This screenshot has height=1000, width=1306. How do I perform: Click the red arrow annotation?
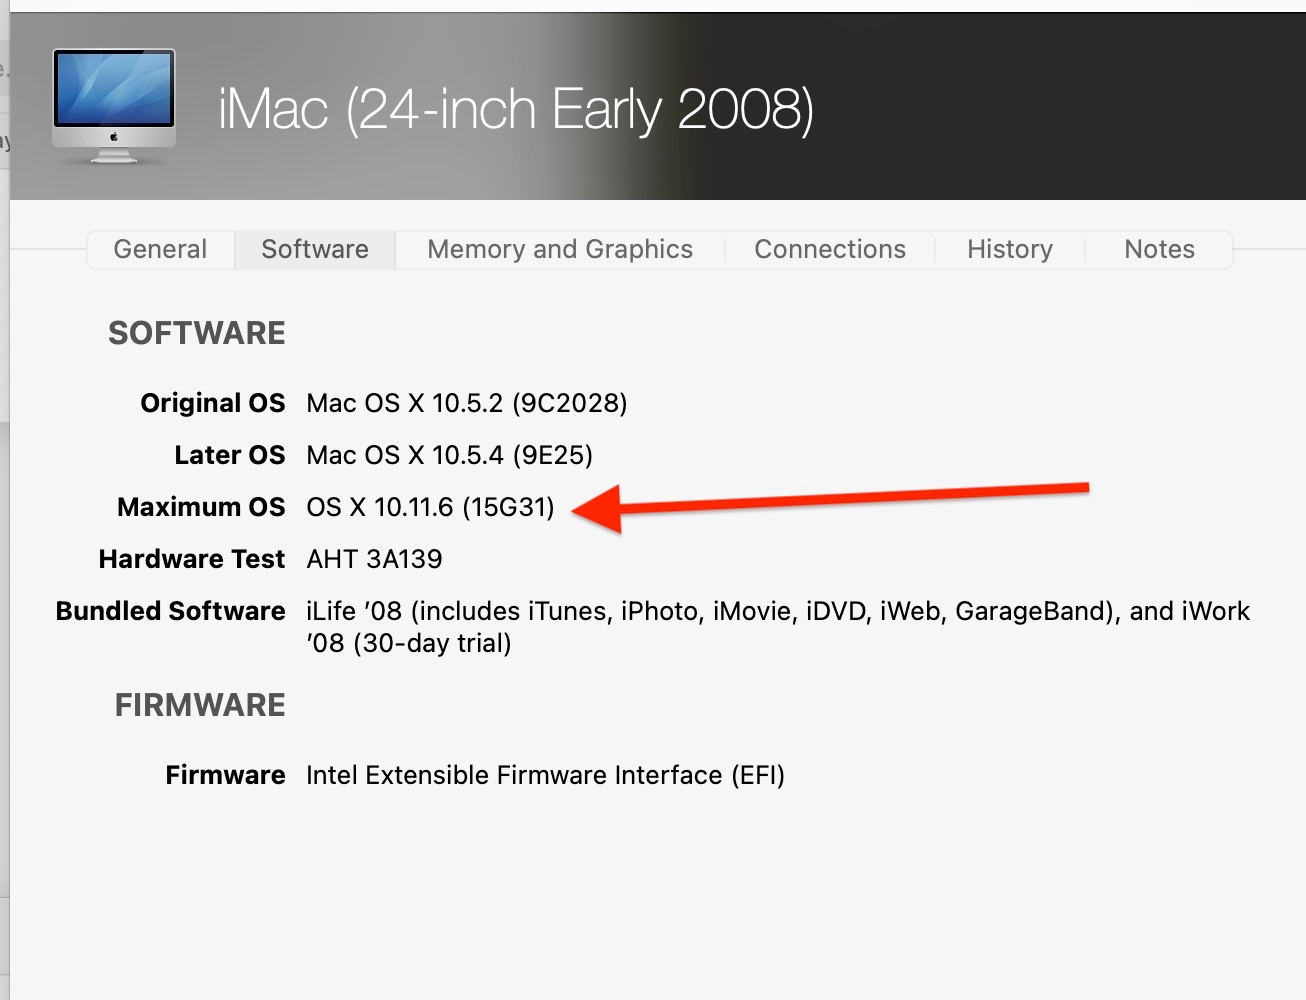coord(830,499)
